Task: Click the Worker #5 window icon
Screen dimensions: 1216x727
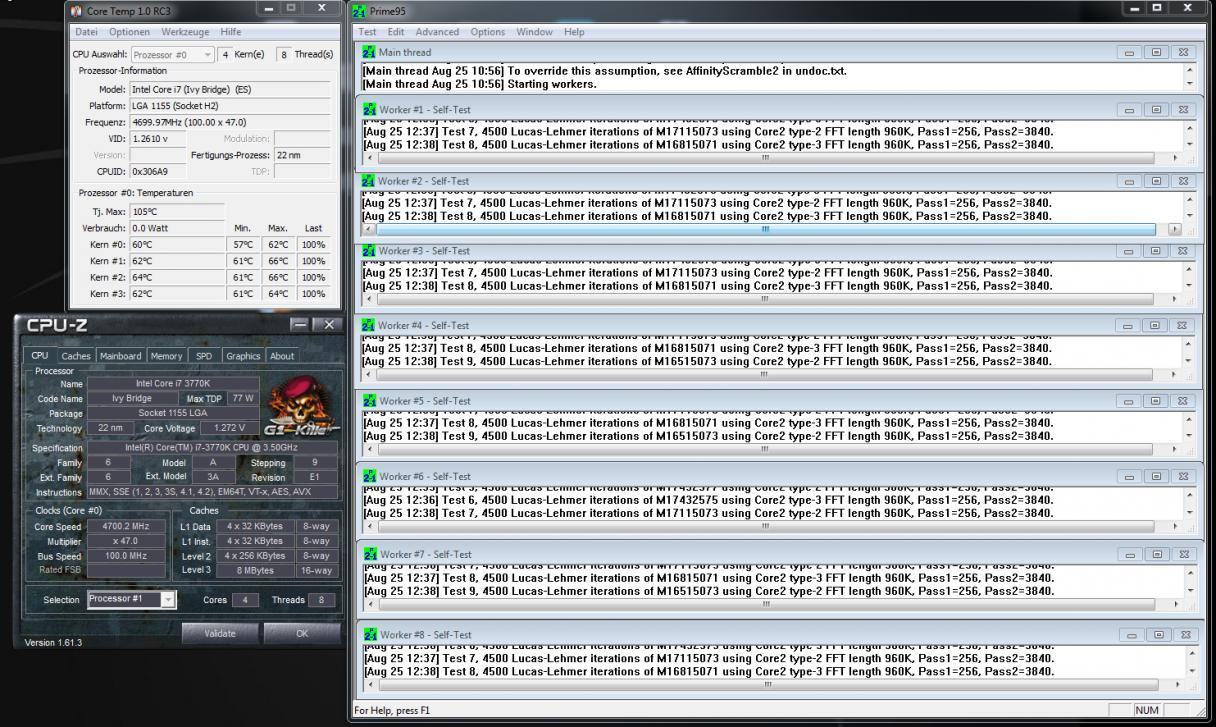Action: [369, 401]
